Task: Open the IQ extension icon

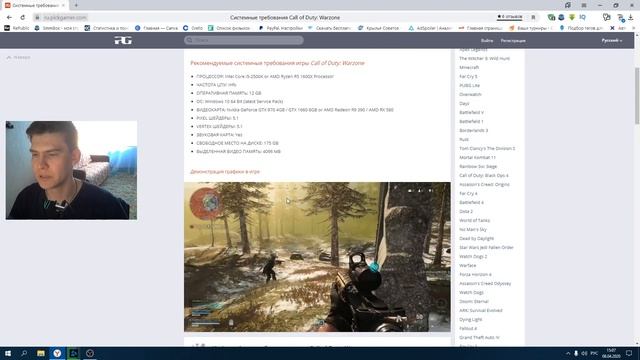Action: tap(582, 17)
